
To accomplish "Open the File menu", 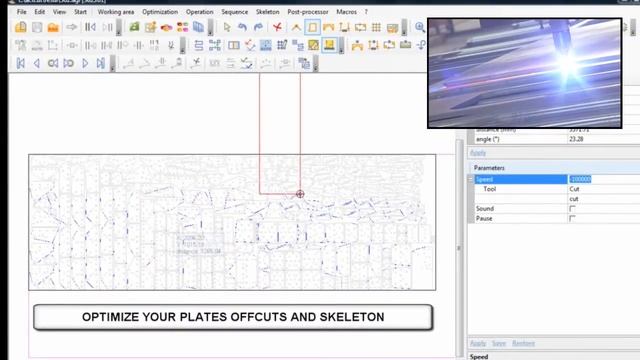I will tap(22, 12).
